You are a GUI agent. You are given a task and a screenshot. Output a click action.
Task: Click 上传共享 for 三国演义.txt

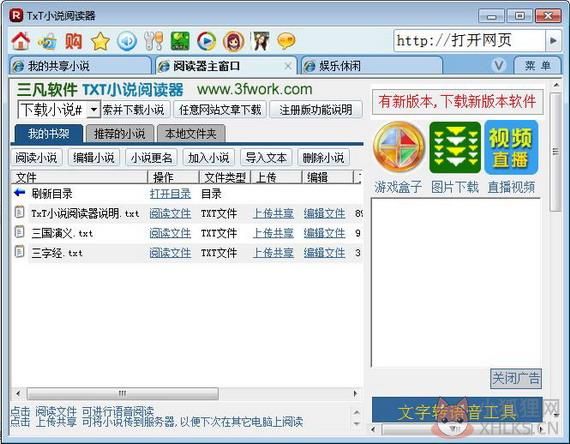click(x=273, y=233)
